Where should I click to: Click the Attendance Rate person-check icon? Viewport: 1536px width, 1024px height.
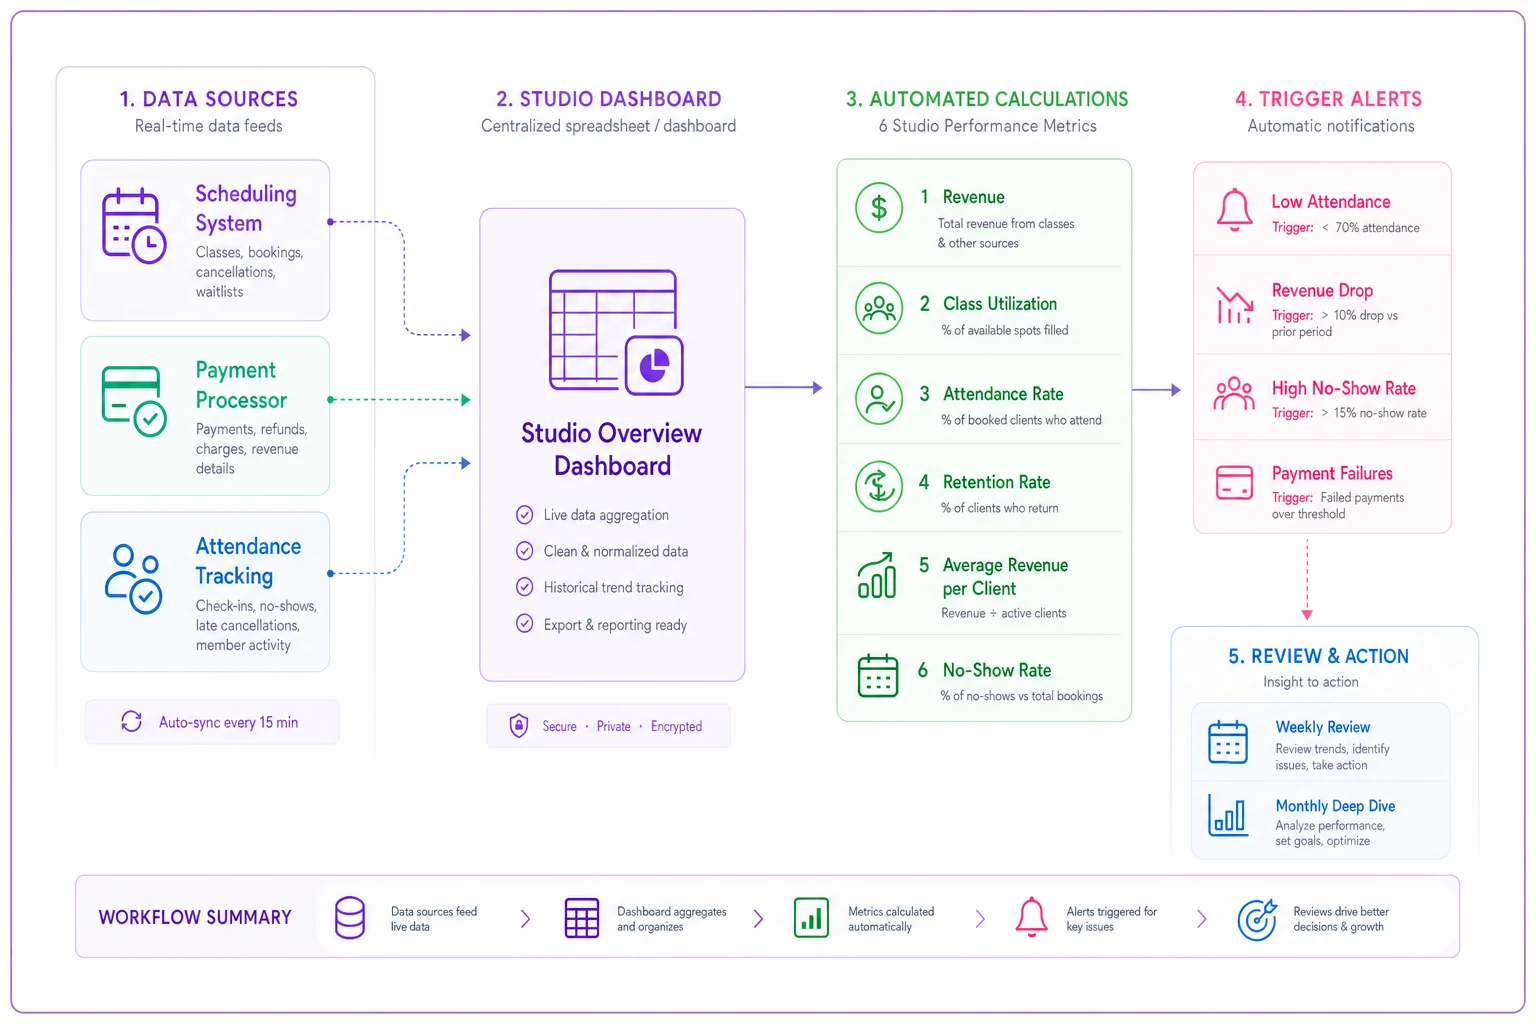(879, 397)
